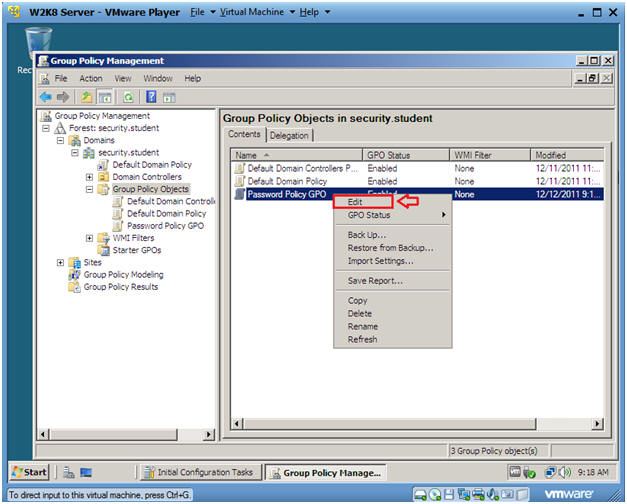Image resolution: width=627 pixels, height=504 pixels.
Task: Click the Starter GPOs folder icon
Action: point(104,250)
